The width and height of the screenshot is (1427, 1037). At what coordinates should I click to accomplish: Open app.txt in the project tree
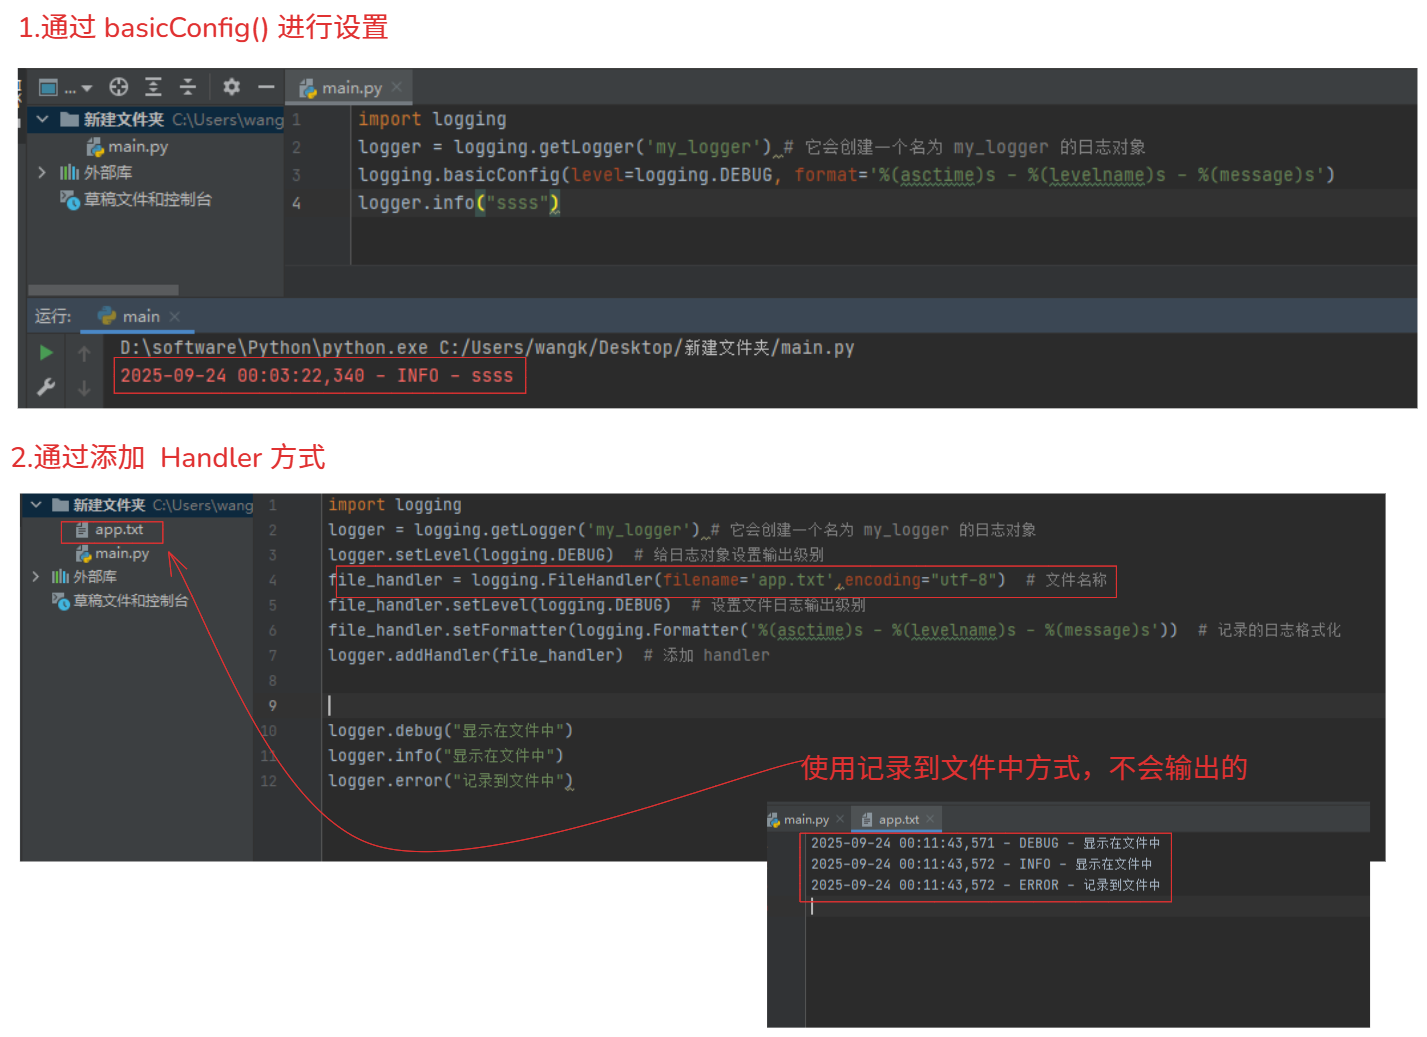118,530
